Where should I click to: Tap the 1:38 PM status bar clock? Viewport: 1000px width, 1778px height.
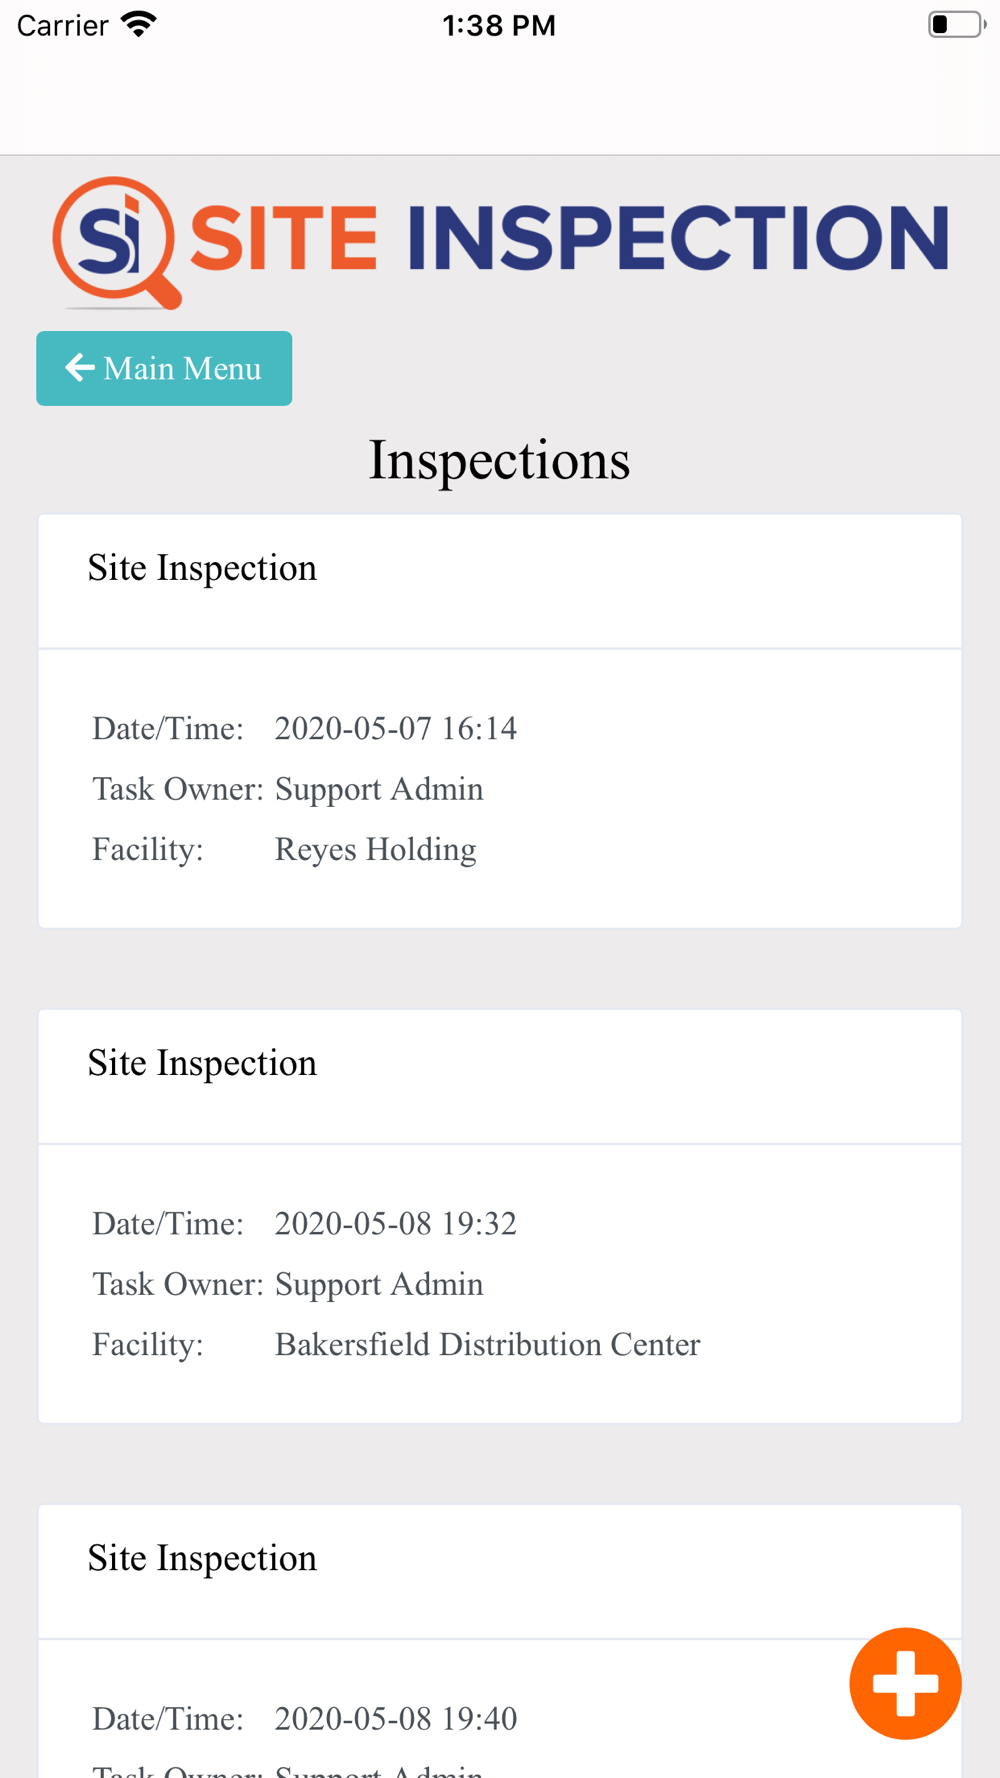(x=498, y=25)
